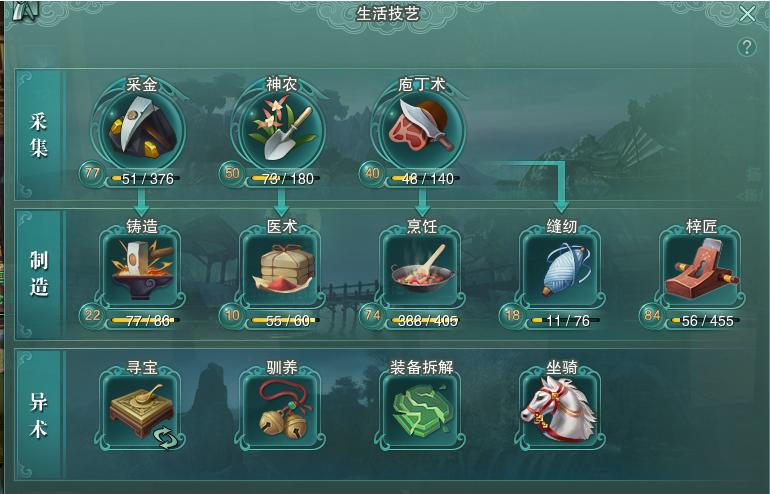This screenshot has width=770, height=494.
Task: Select the 坐骑 mount horse icon
Action: click(562, 410)
